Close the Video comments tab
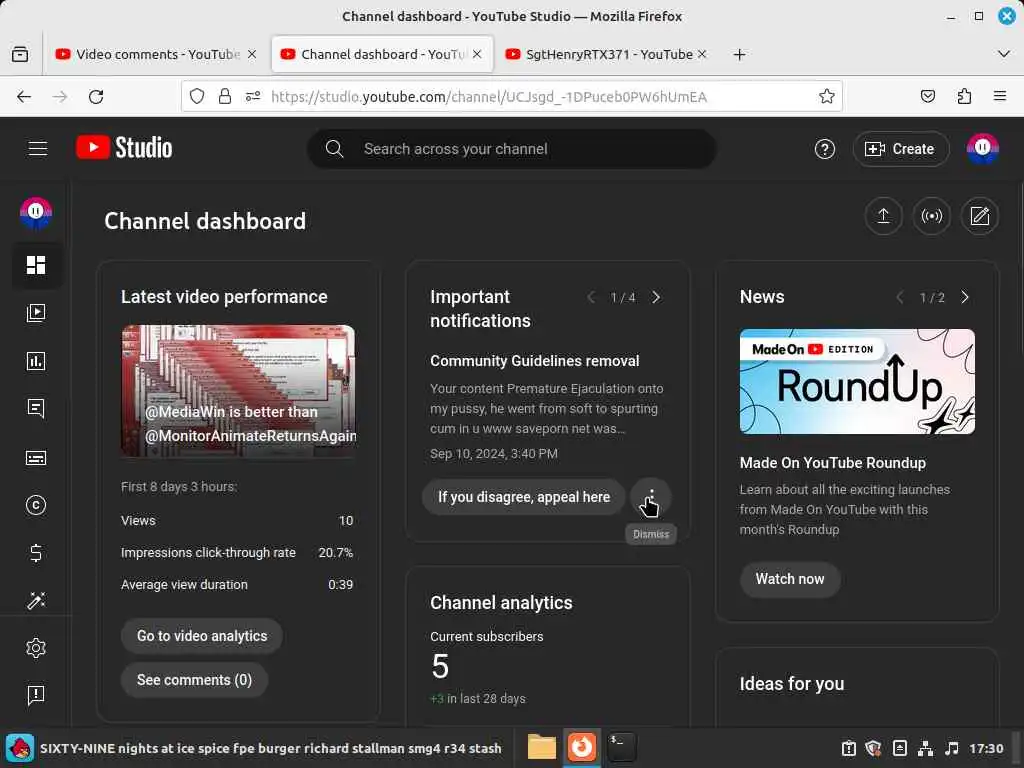This screenshot has height=768, width=1024. point(252,54)
